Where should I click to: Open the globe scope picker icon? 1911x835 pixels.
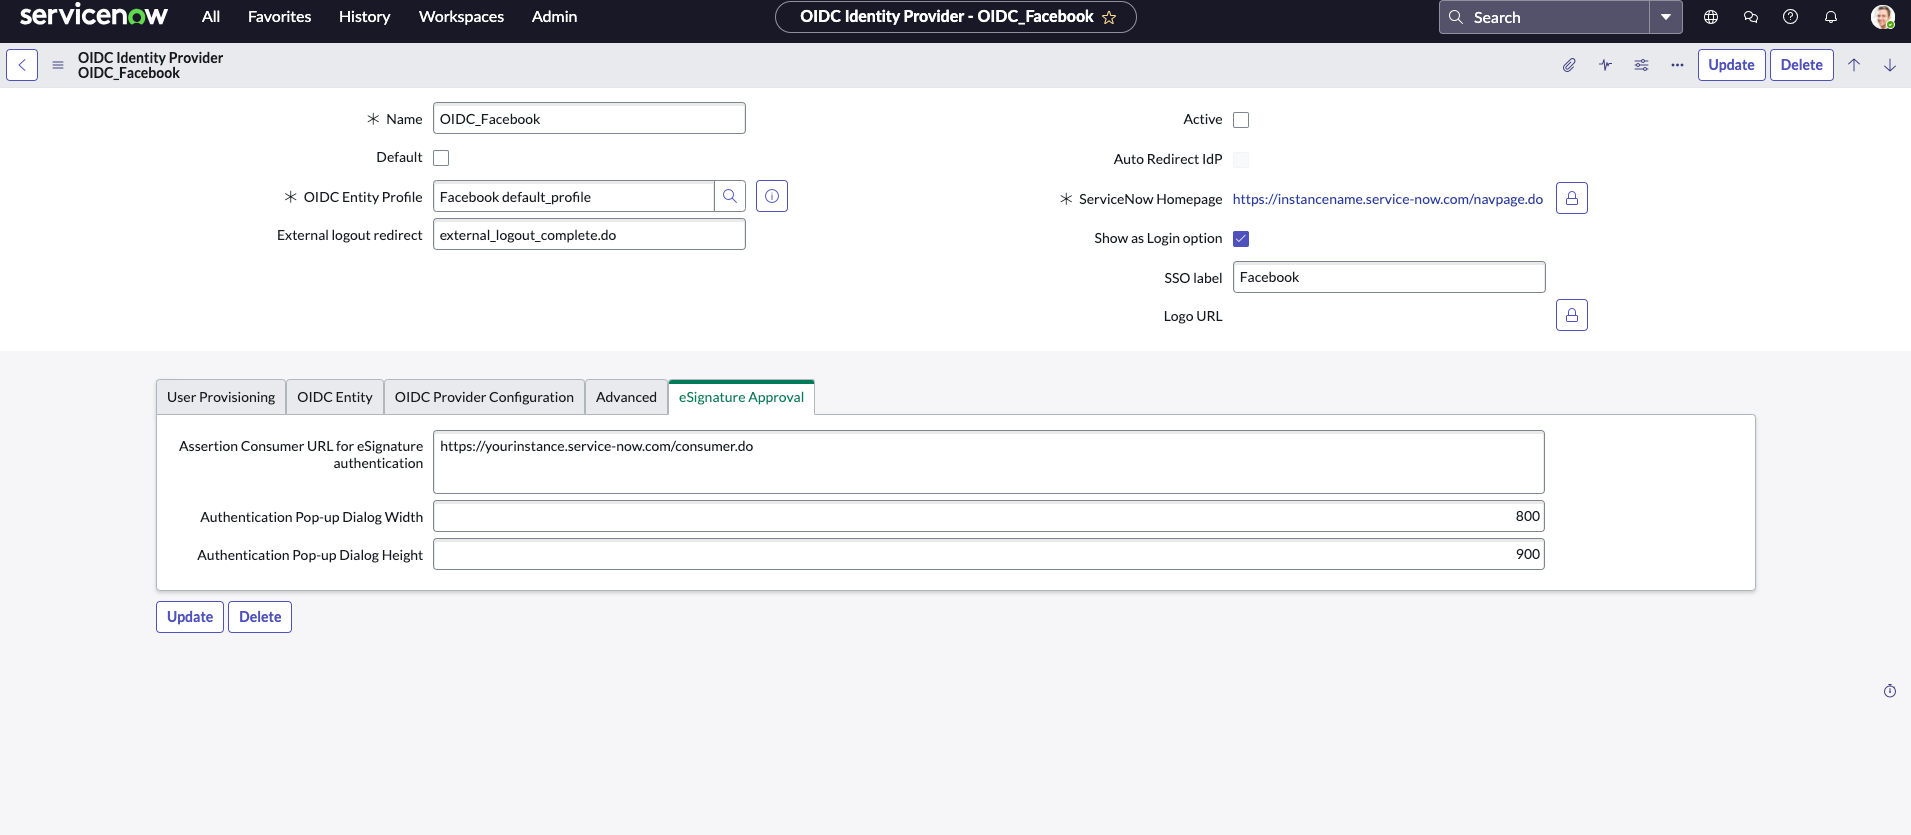click(x=1711, y=17)
